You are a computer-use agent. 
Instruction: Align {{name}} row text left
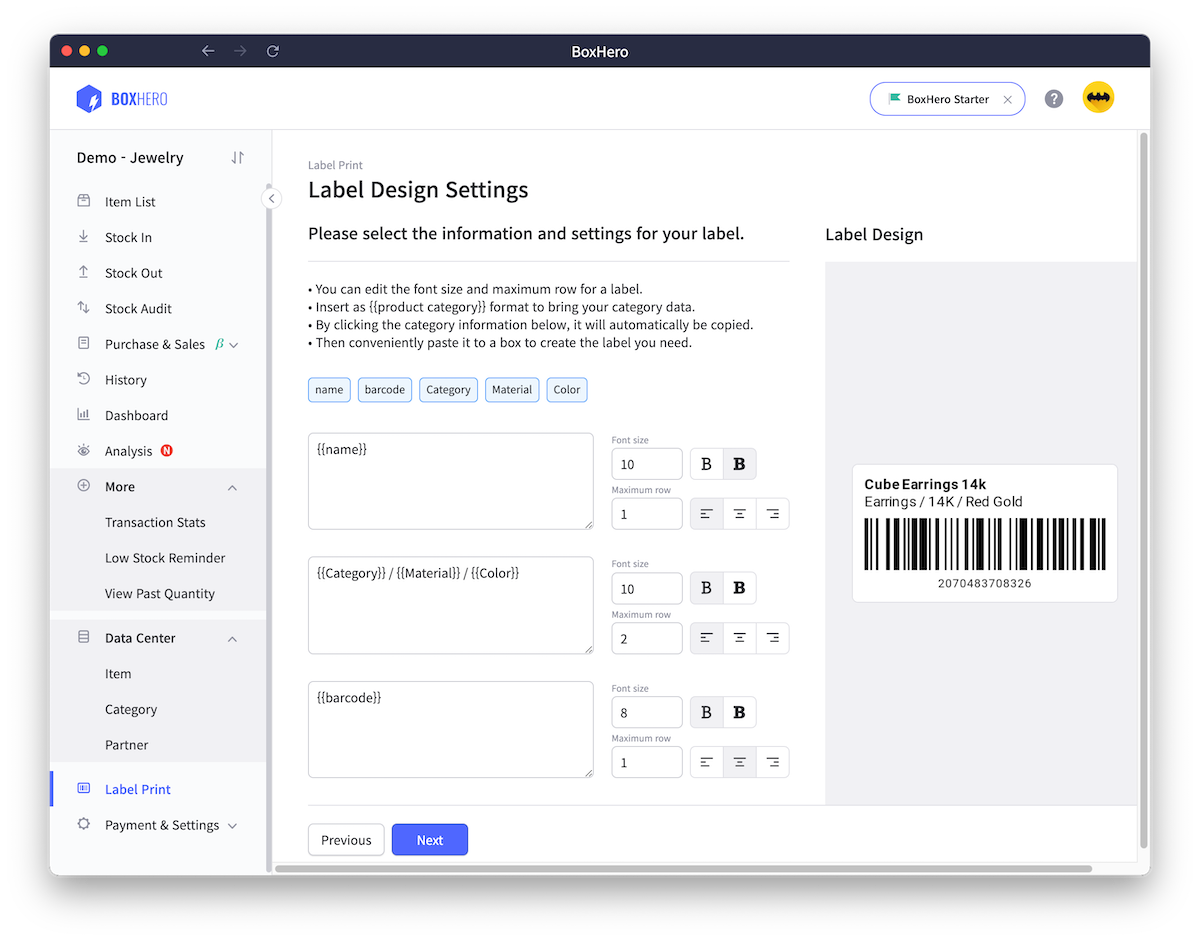pos(707,514)
